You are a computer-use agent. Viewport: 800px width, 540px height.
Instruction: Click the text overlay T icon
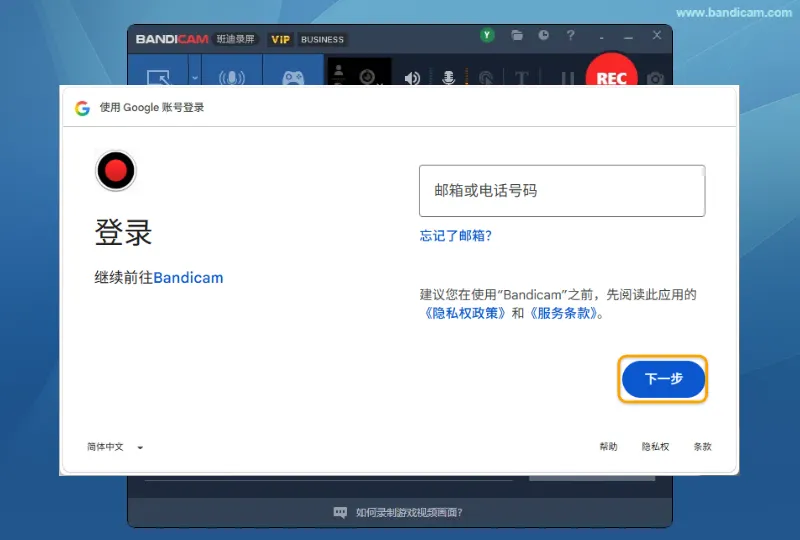click(x=521, y=78)
